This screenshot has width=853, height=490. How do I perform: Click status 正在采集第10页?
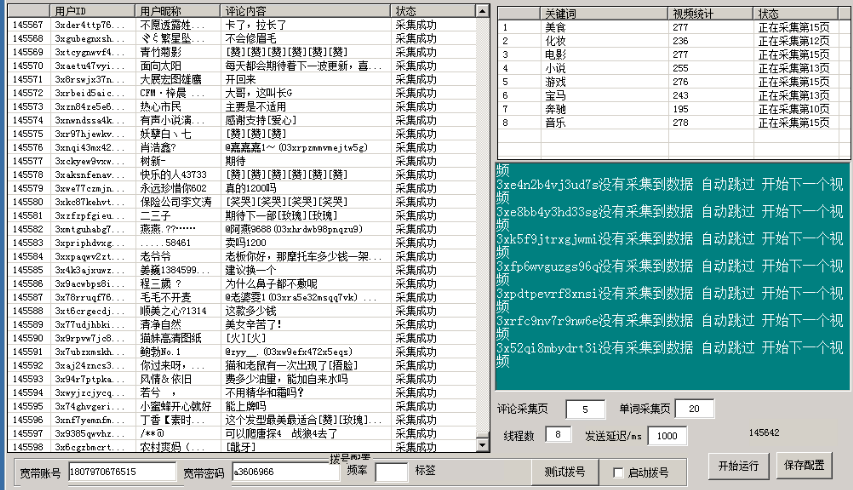click(794, 109)
